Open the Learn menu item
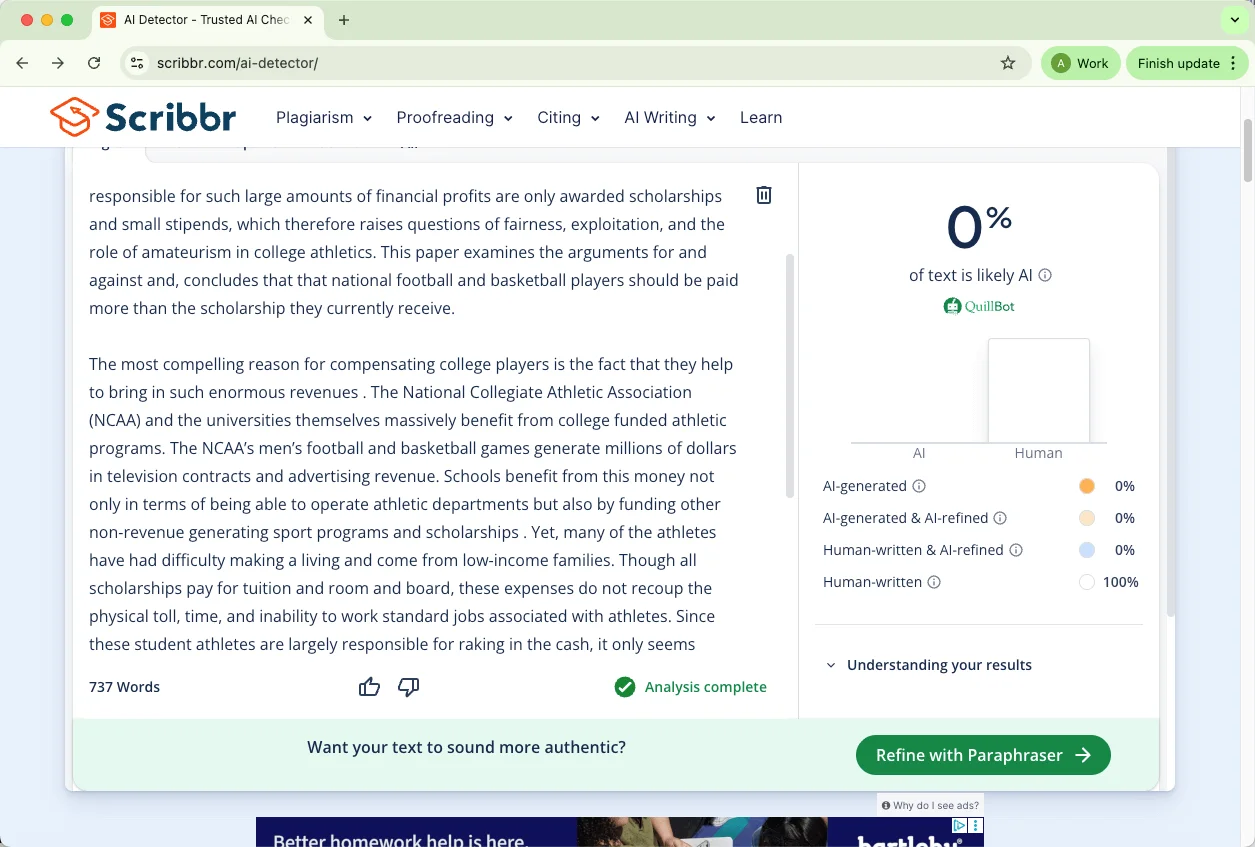This screenshot has width=1255, height=847. click(761, 118)
